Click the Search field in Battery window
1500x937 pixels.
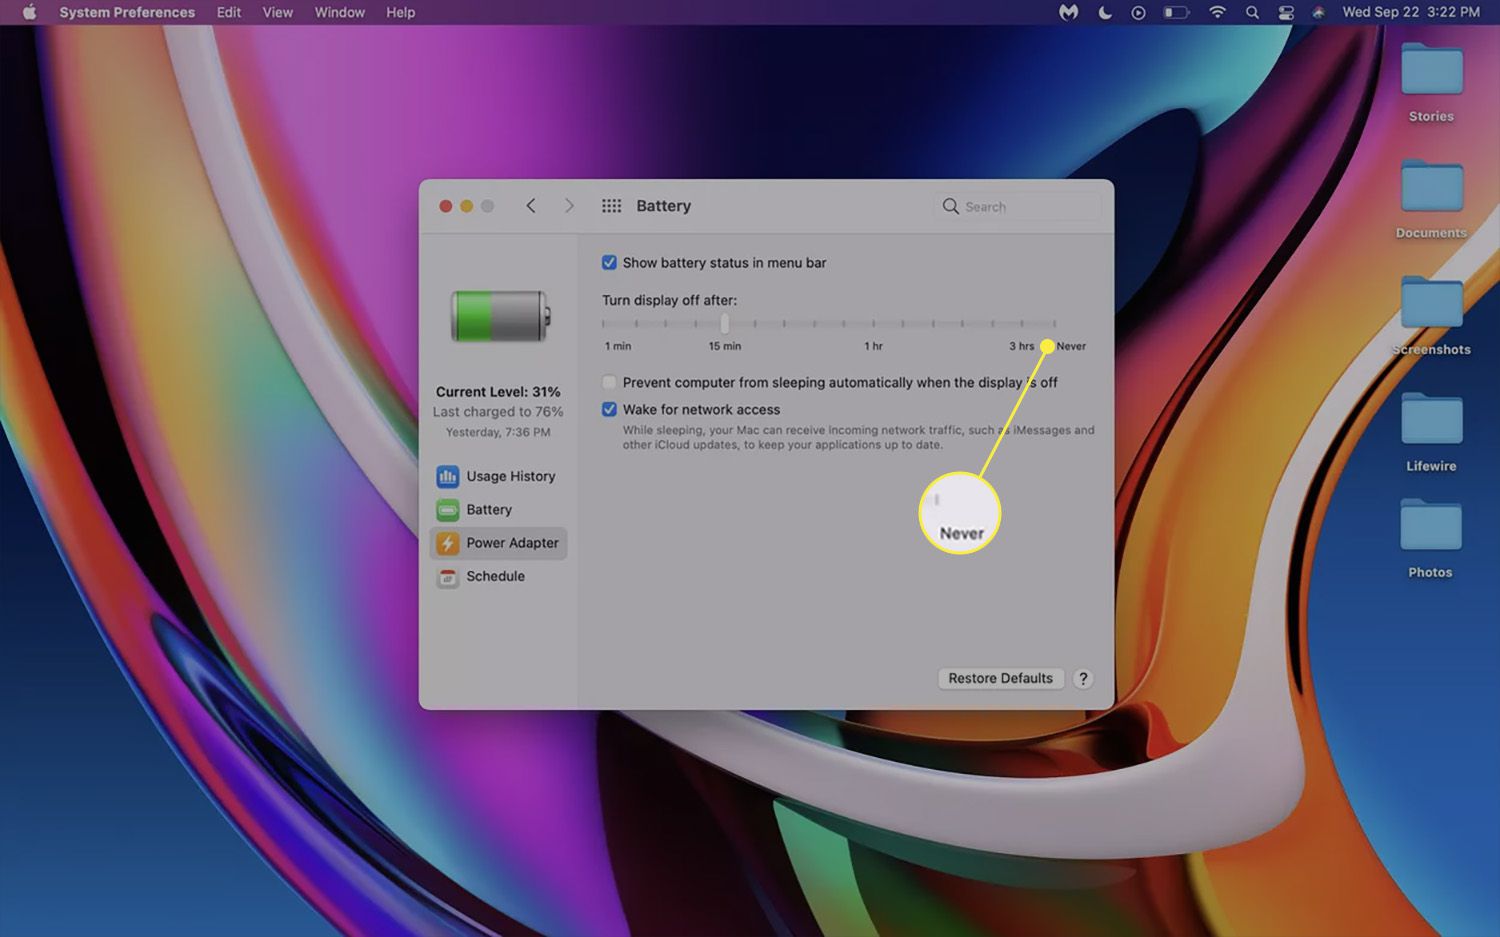tap(1020, 207)
